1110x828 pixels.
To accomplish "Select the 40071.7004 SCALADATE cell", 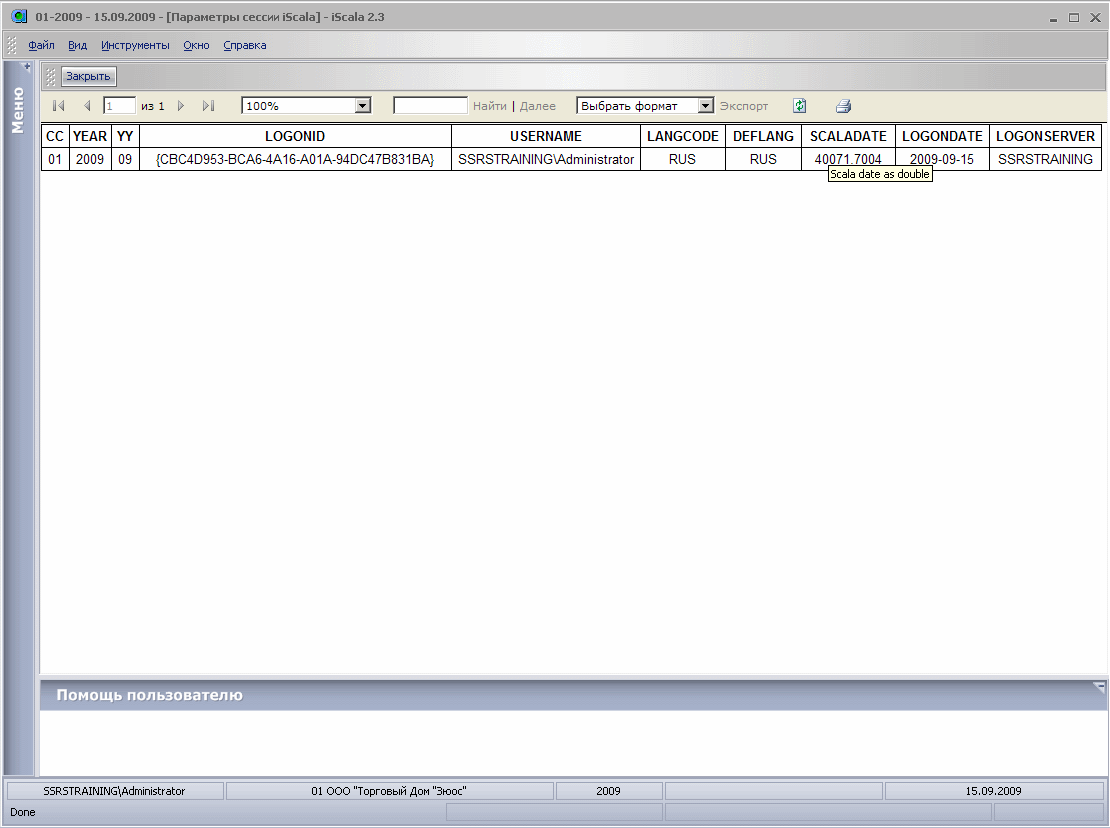I will click(848, 159).
